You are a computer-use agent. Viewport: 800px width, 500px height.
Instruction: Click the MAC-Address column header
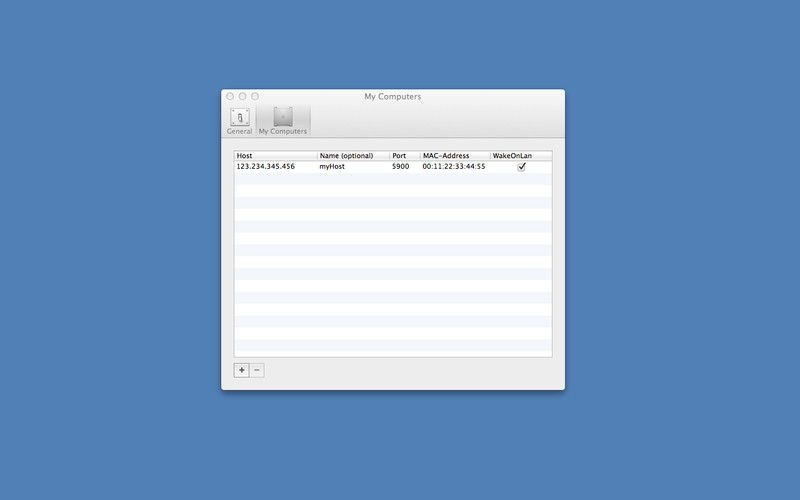click(455, 156)
